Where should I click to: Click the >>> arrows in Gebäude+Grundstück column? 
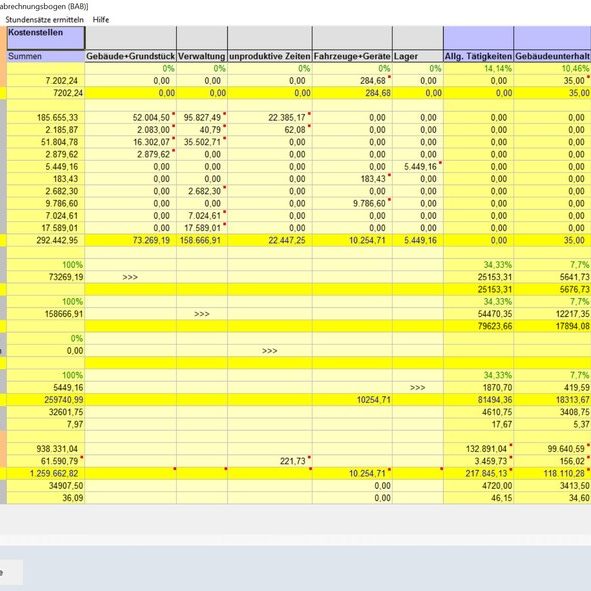(x=130, y=277)
